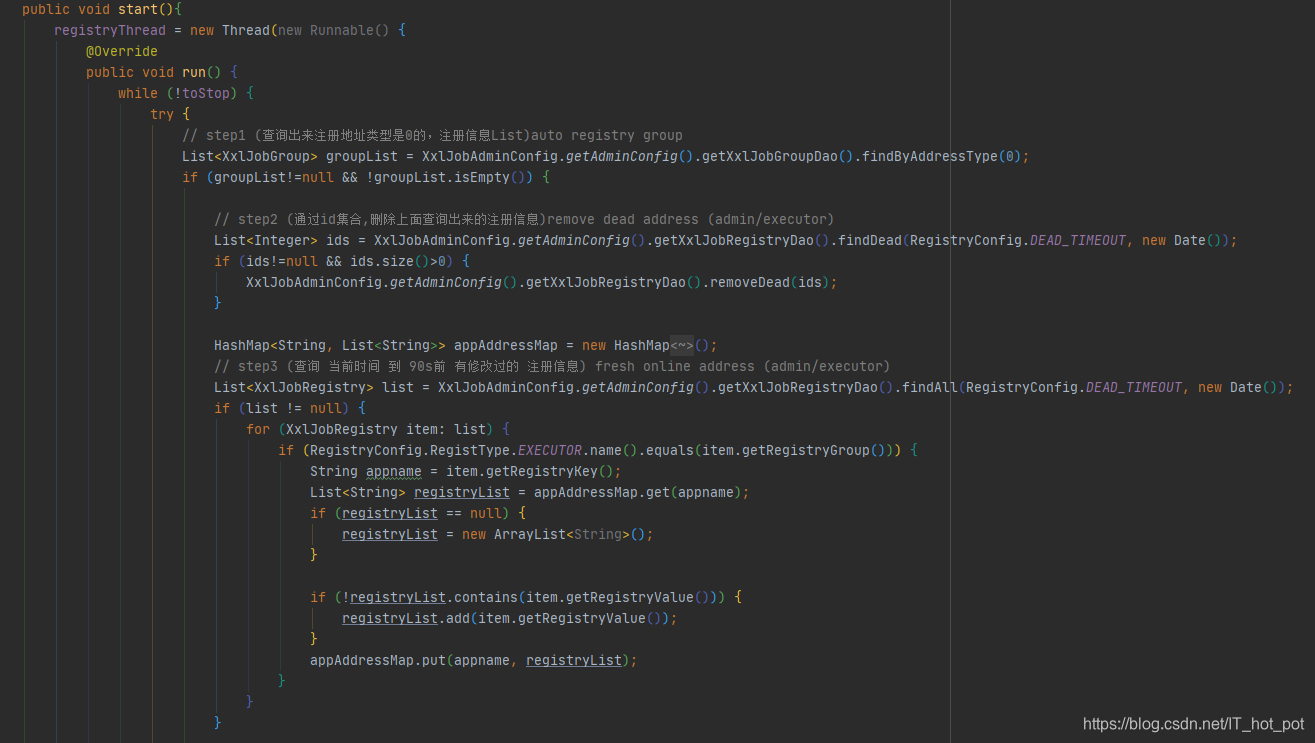Click the step1 auto registry group comment

click(x=432, y=135)
